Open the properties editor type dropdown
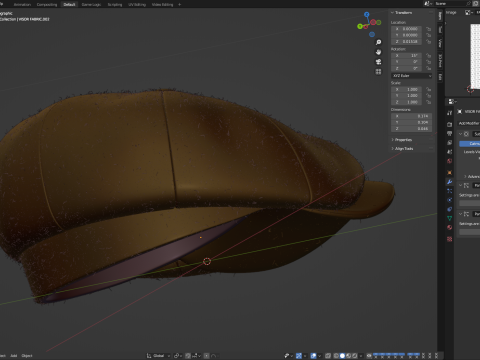Image resolution: width=480 pixels, height=360 pixels. point(452,101)
